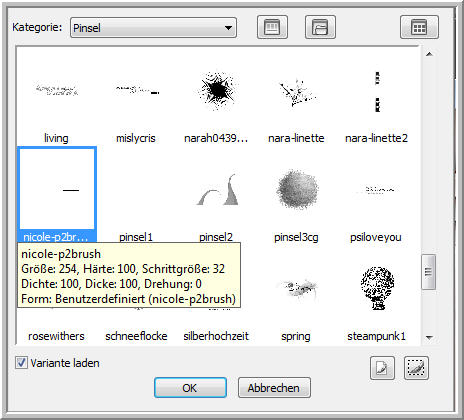Click the create brush from selection icon
The width and height of the screenshot is (464, 420).
coord(416,368)
